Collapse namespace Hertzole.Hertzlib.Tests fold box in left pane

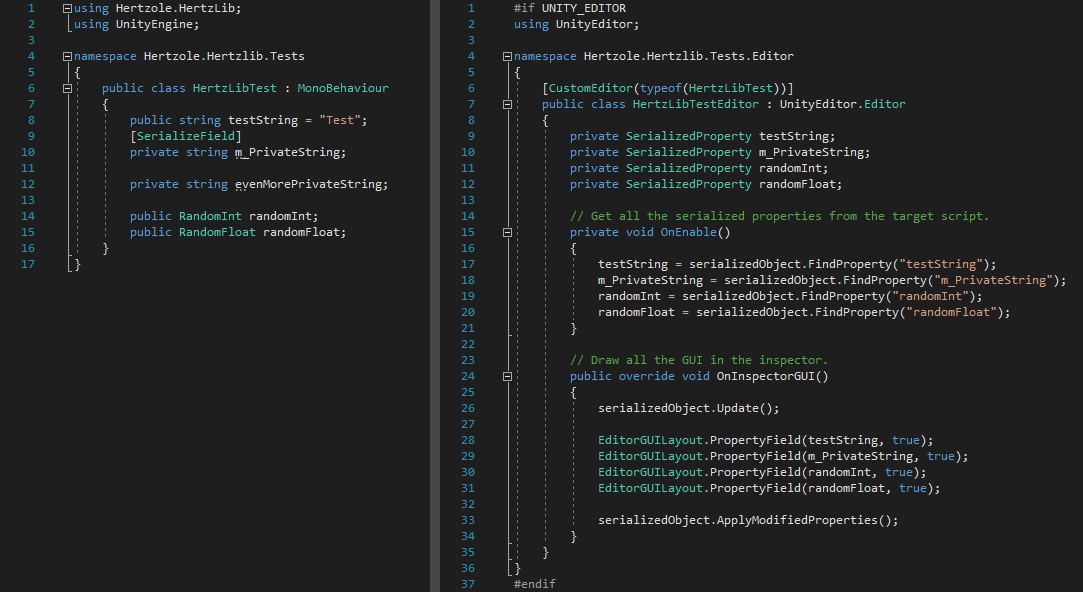(x=67, y=57)
